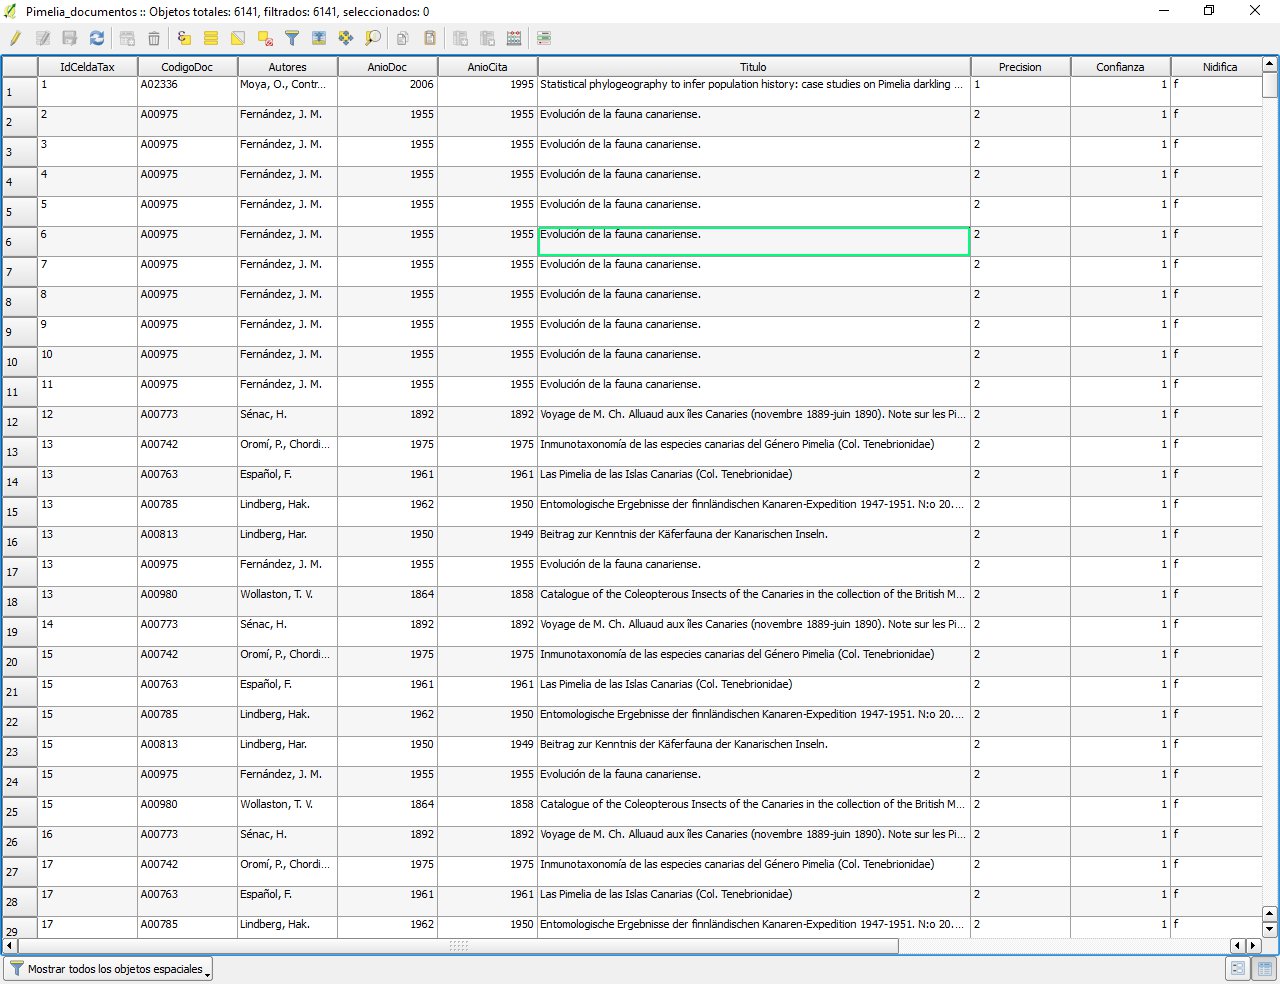Screen dimensions: 1280x984
Task: Reload the attribute table
Action: tap(97, 38)
